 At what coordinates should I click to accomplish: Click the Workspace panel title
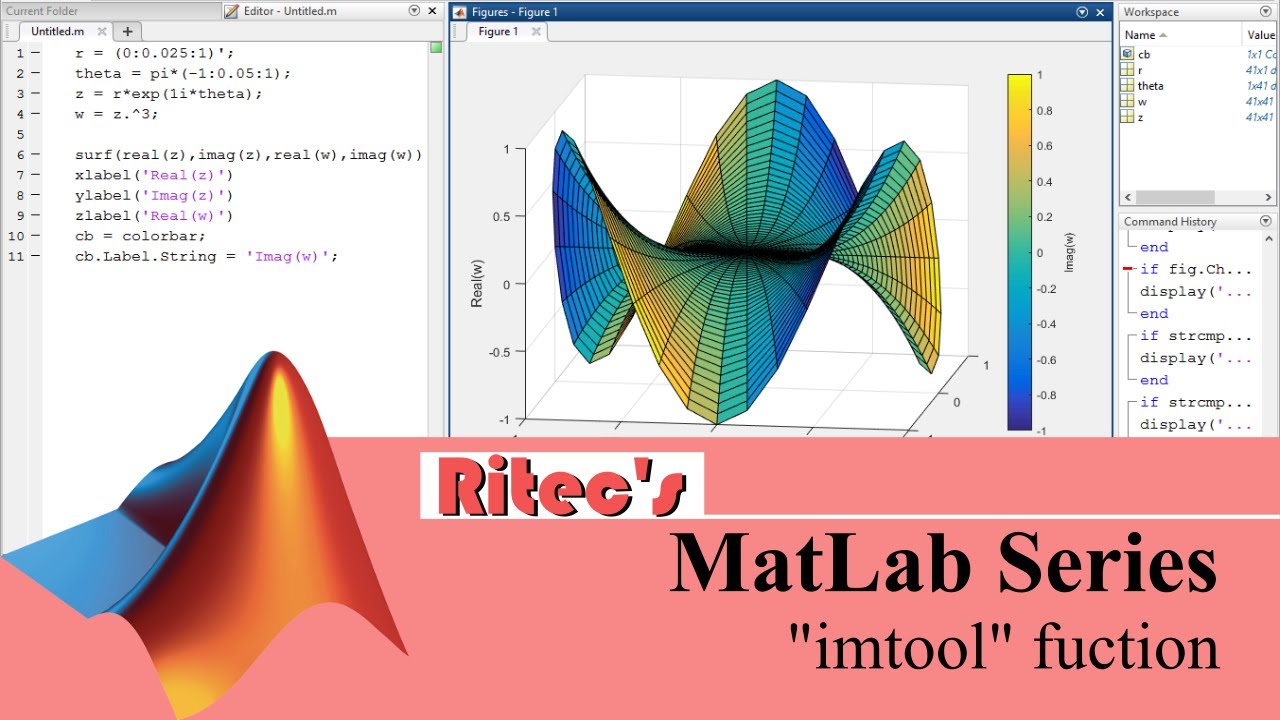(1151, 12)
